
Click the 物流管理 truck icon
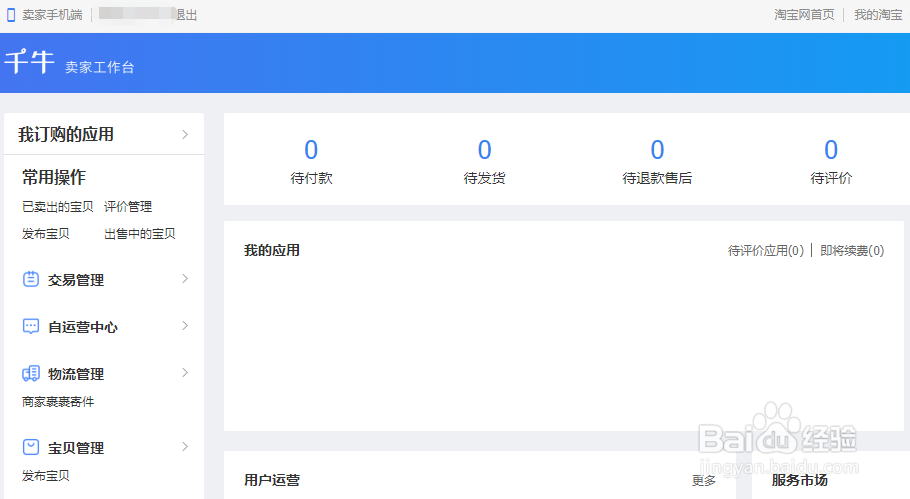31,374
